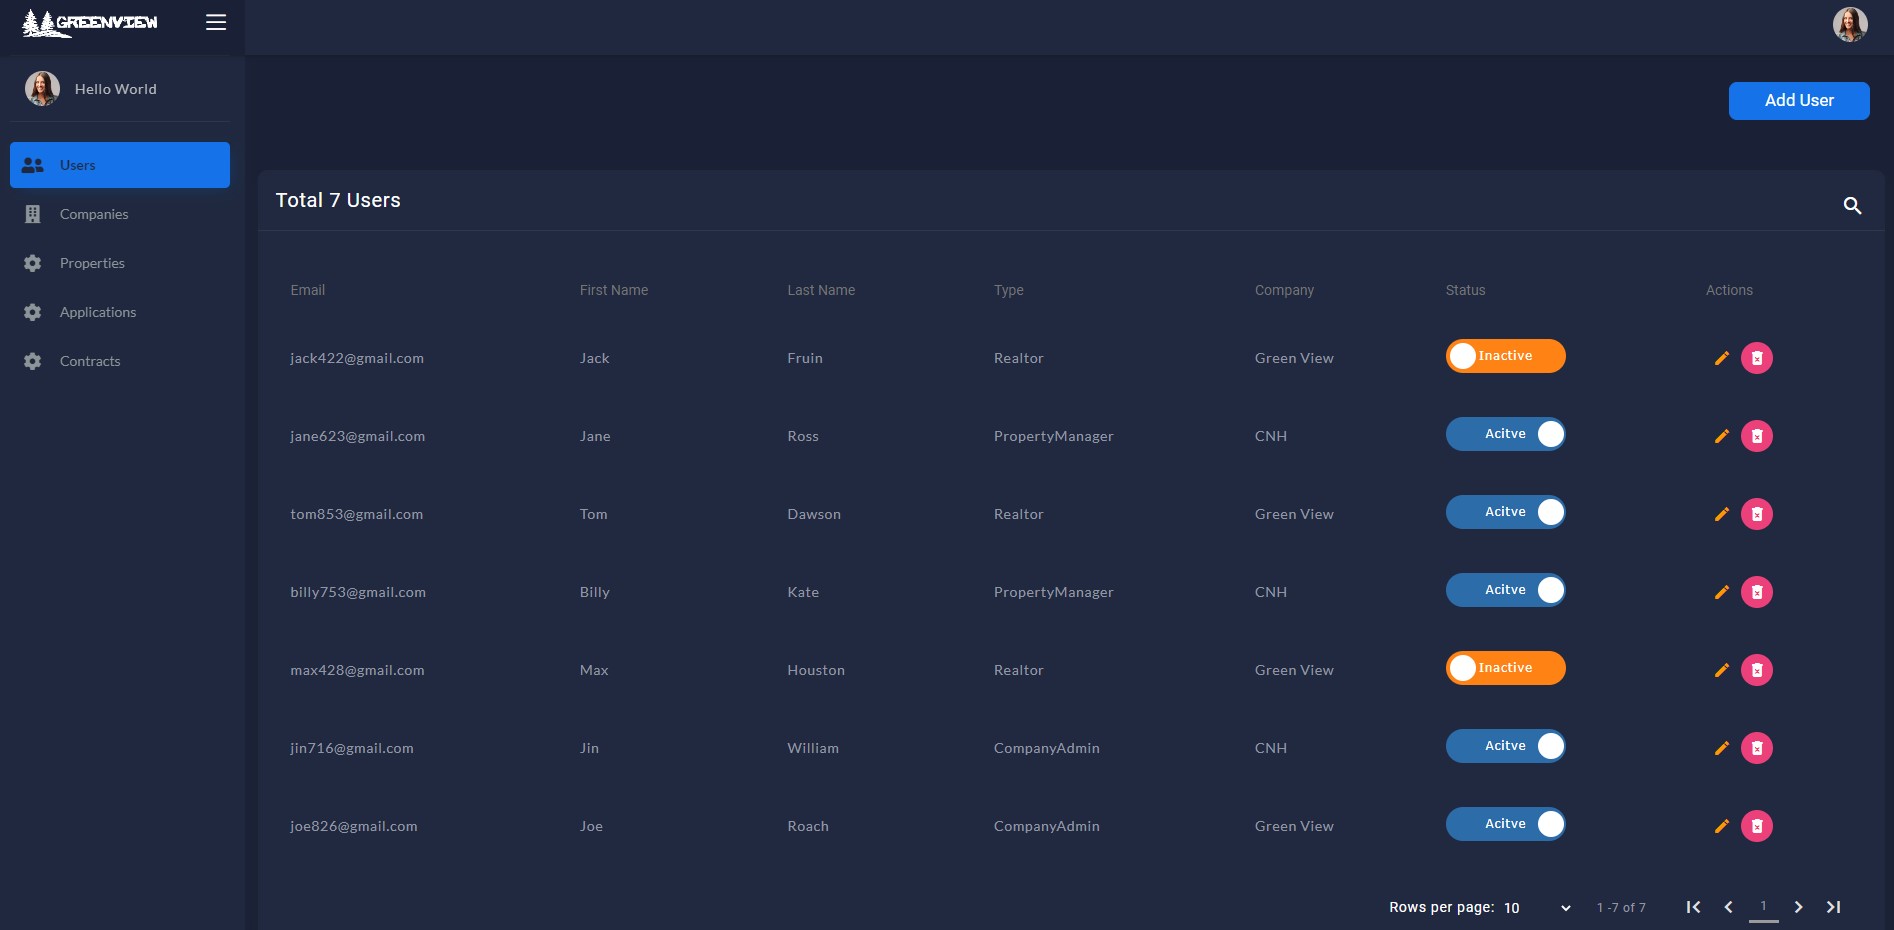The width and height of the screenshot is (1894, 930).
Task: Edit user jack422@gmail.com with pencil icon
Action: point(1721,358)
